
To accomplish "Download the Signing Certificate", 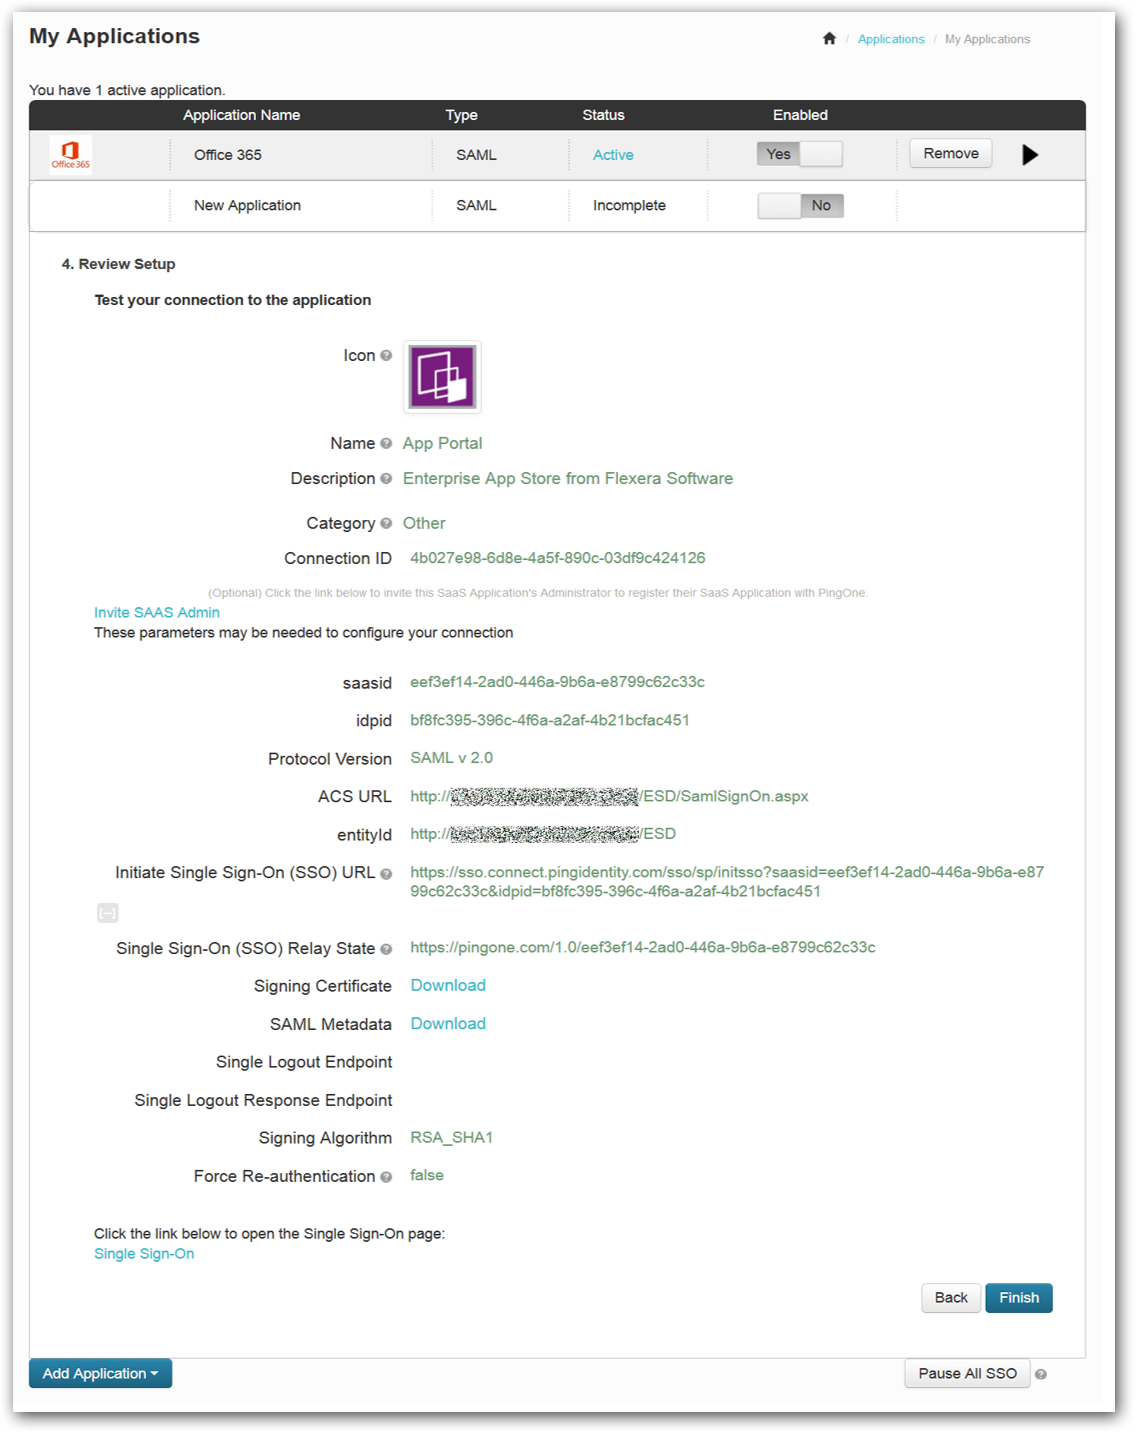I will (448, 985).
